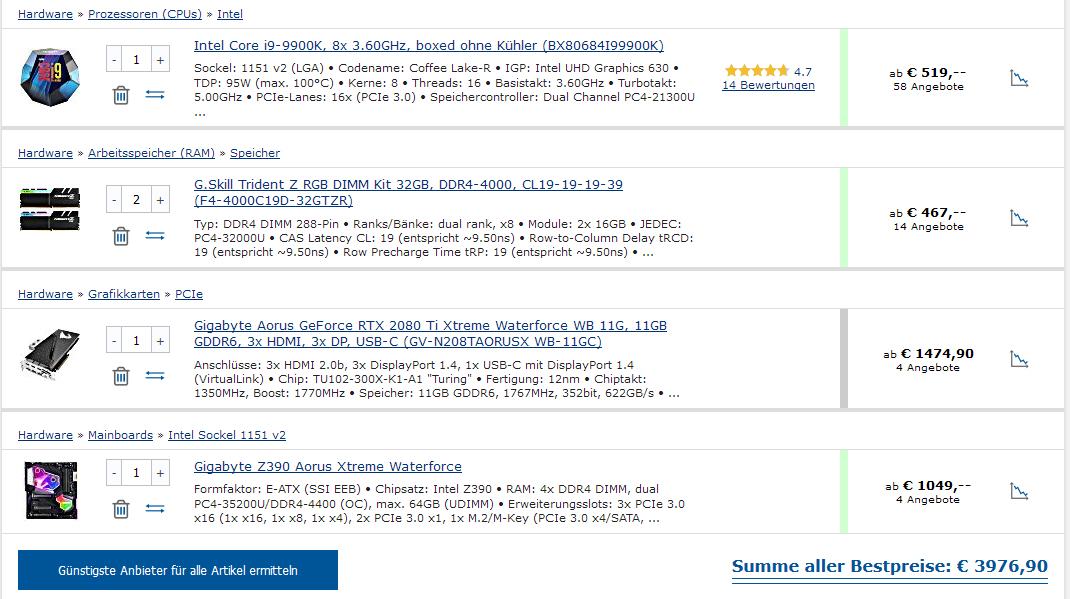
Task: Go to Grafikkarten breadcrumb
Action: coord(124,294)
